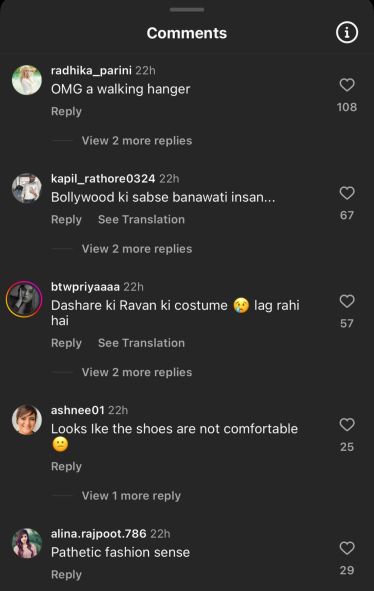Like kapil_rathore0324's Bollywood comment
Image resolution: width=374 pixels, height=591 pixels.
347,193
